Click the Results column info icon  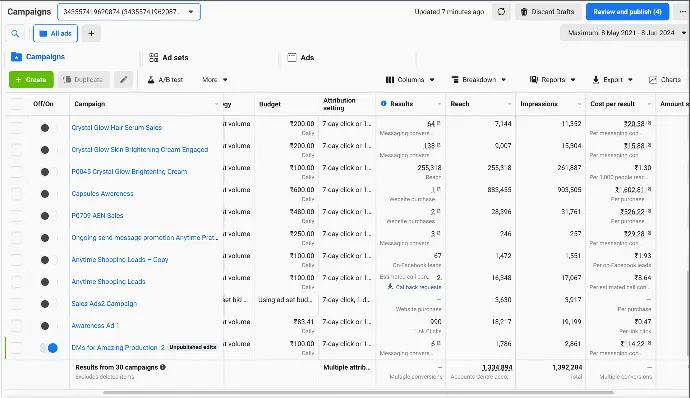pyautogui.click(x=383, y=103)
